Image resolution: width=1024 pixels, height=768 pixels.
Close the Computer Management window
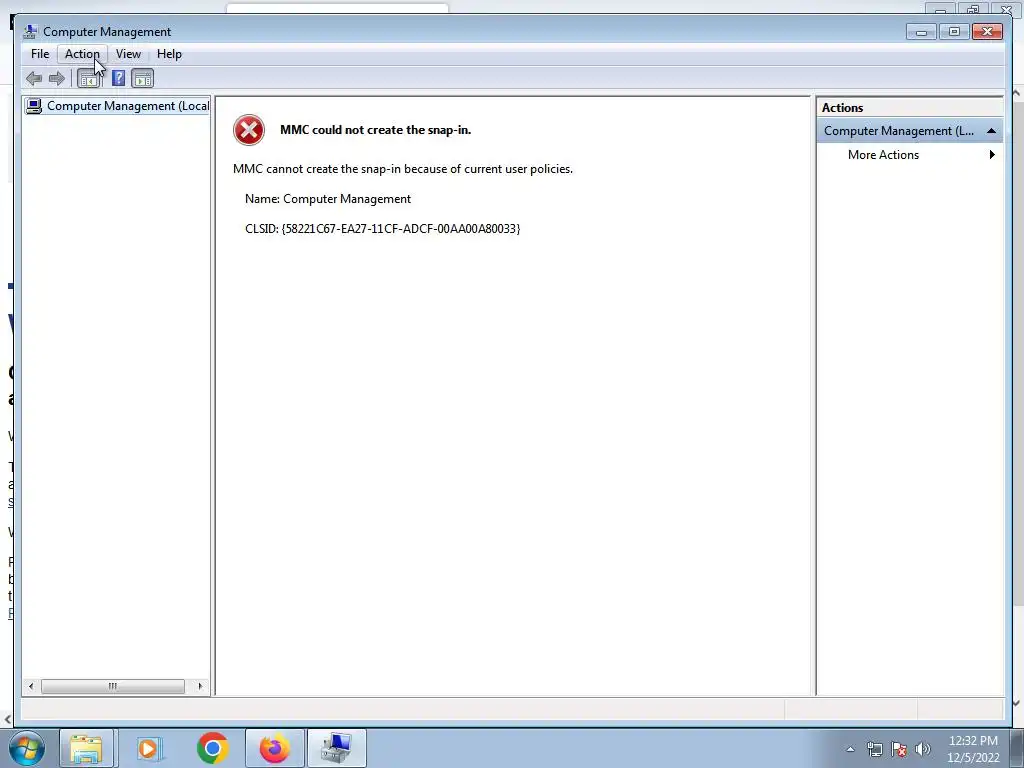click(x=987, y=31)
